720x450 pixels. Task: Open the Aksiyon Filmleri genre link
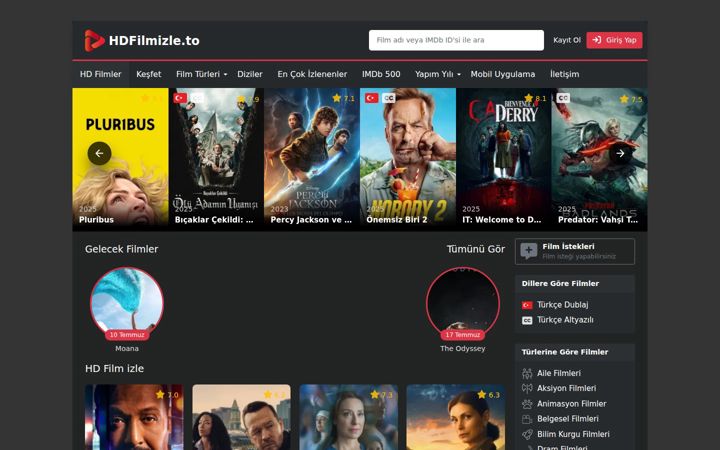pyautogui.click(x=567, y=388)
